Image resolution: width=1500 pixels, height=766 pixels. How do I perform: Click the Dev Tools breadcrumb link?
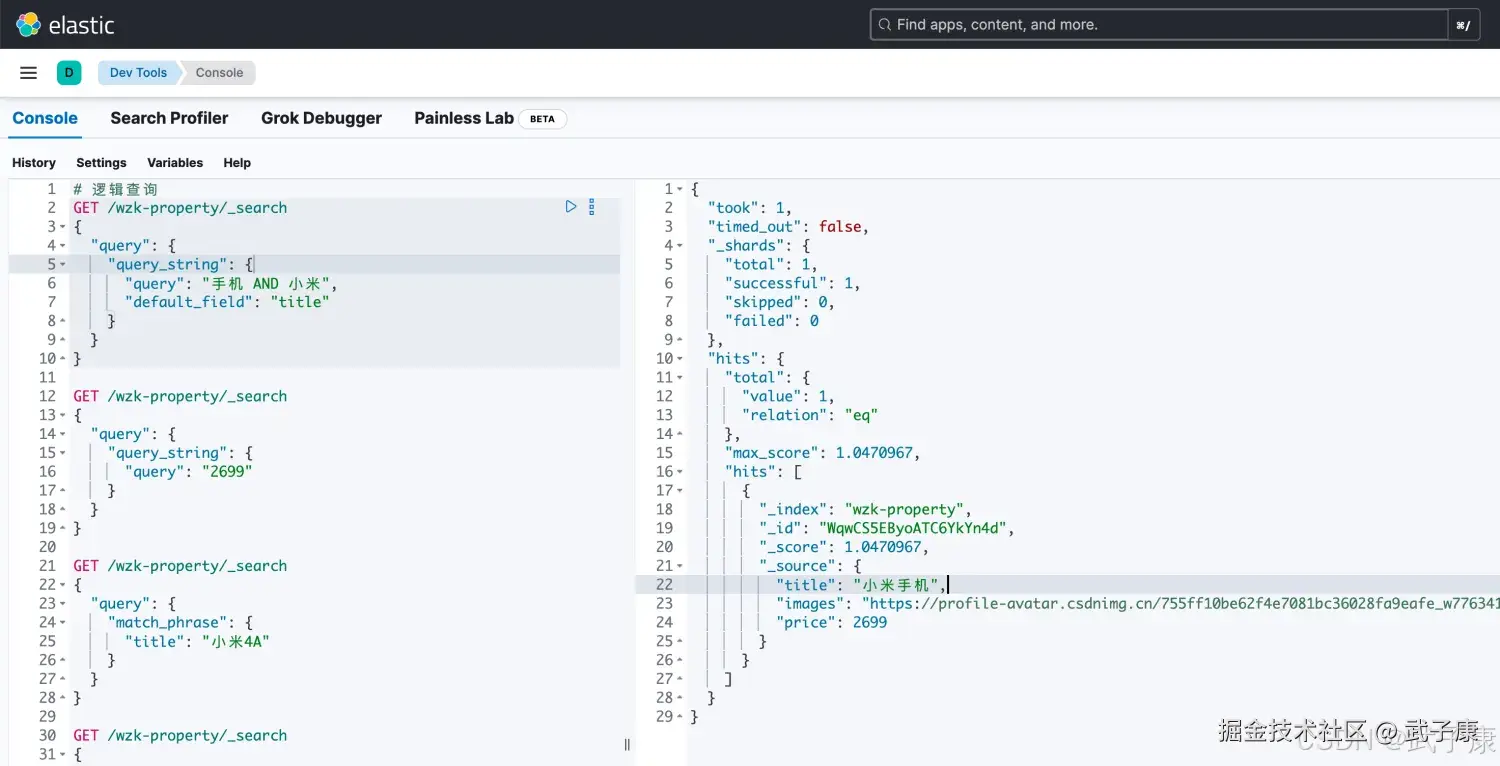pyautogui.click(x=137, y=72)
